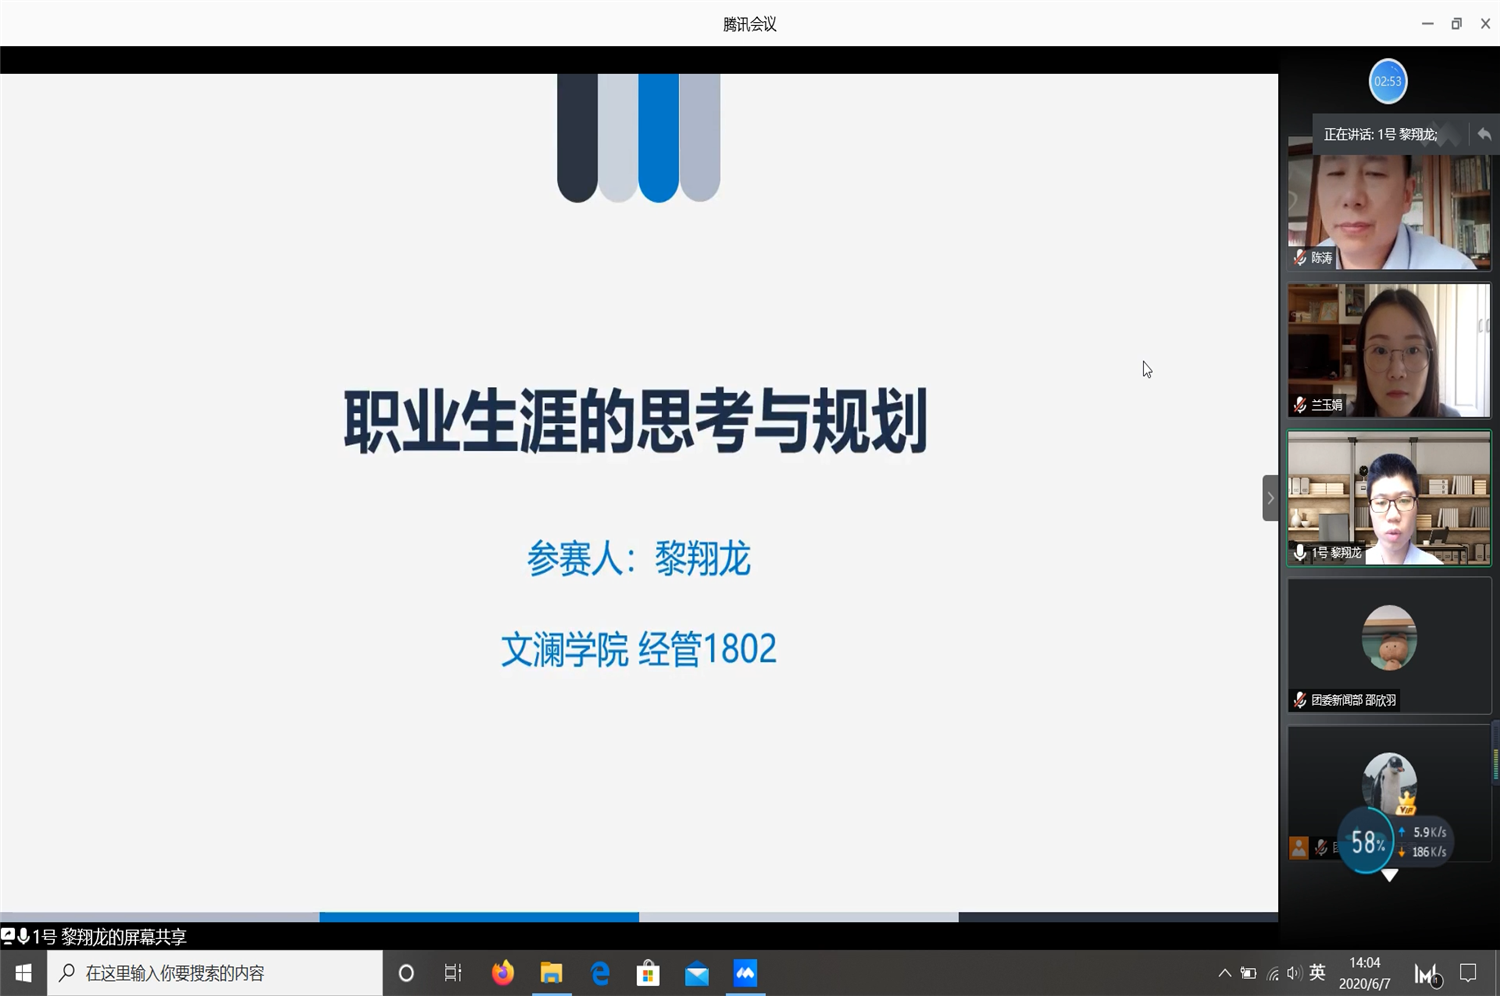The width and height of the screenshot is (1500, 996).
Task: Open Tencent Meeting from the taskbar
Action: click(x=745, y=973)
